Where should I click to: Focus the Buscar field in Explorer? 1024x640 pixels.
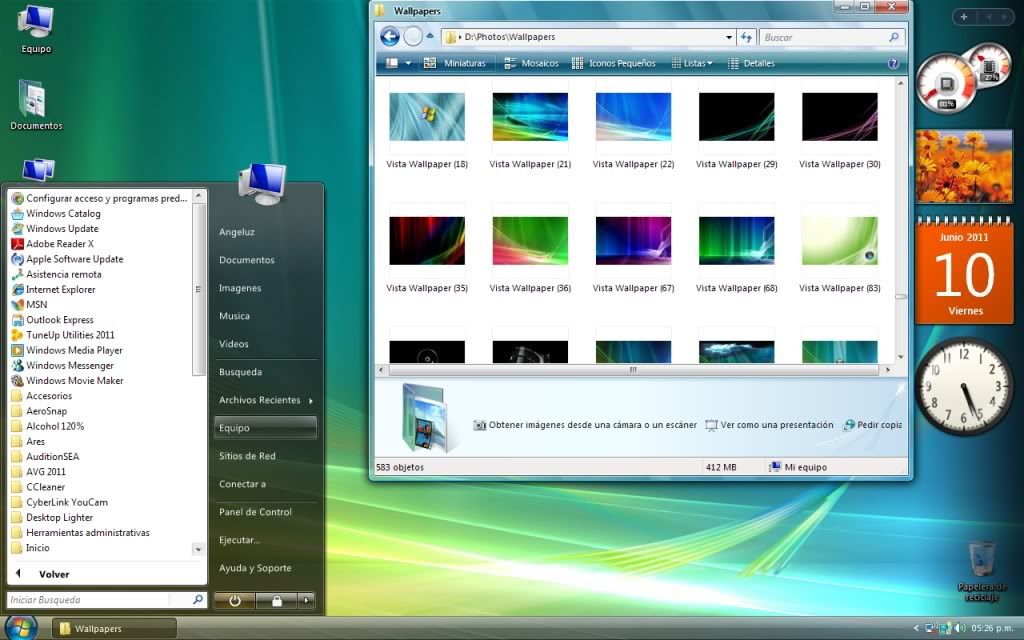click(832, 37)
